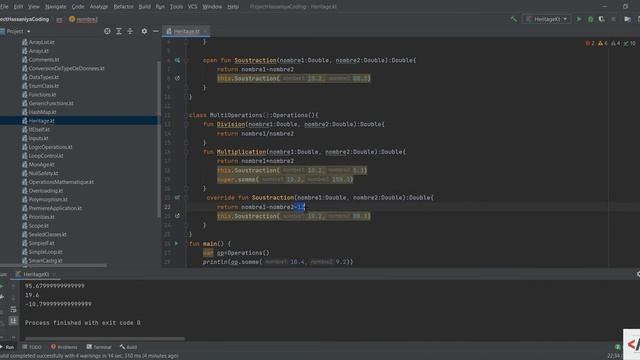Select LogicOperations.kt in project tree
640x360 pixels.
[x=50, y=147]
